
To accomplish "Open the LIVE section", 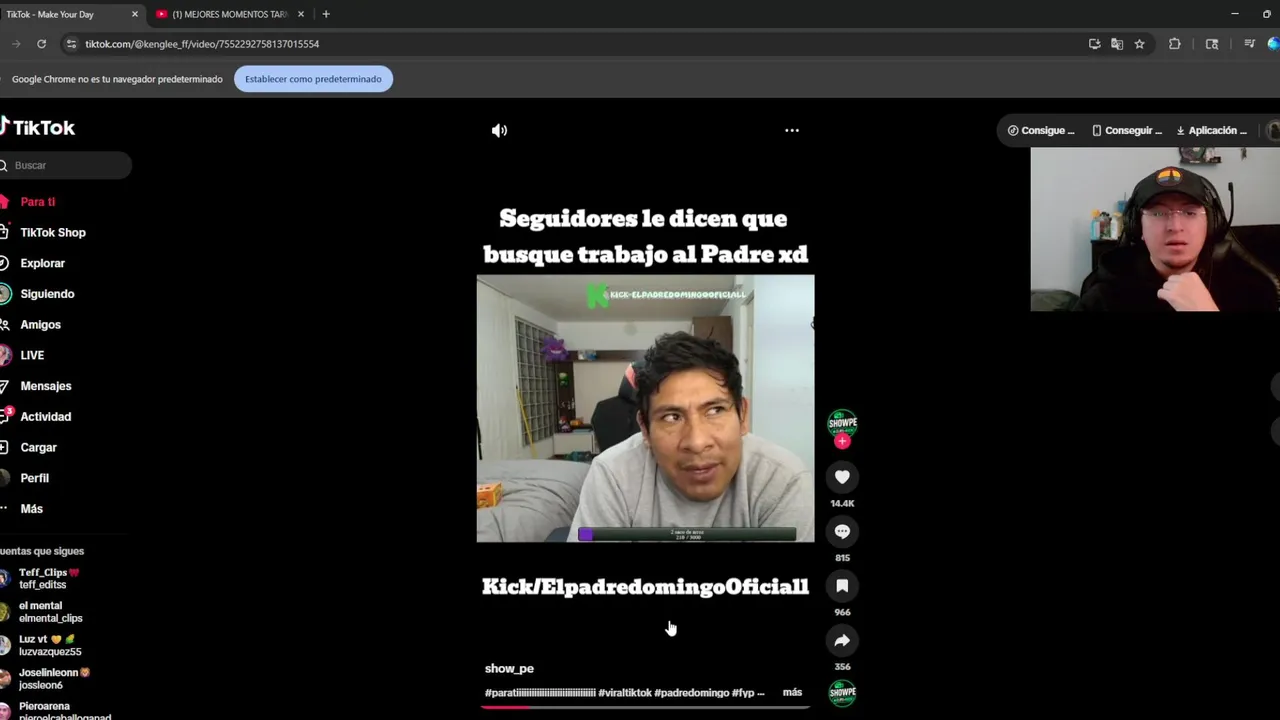I will (32, 355).
